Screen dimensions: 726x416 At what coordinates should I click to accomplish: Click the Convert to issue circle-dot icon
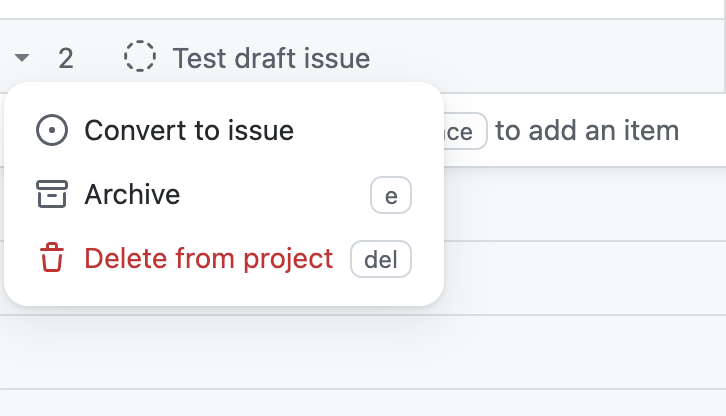[51, 130]
